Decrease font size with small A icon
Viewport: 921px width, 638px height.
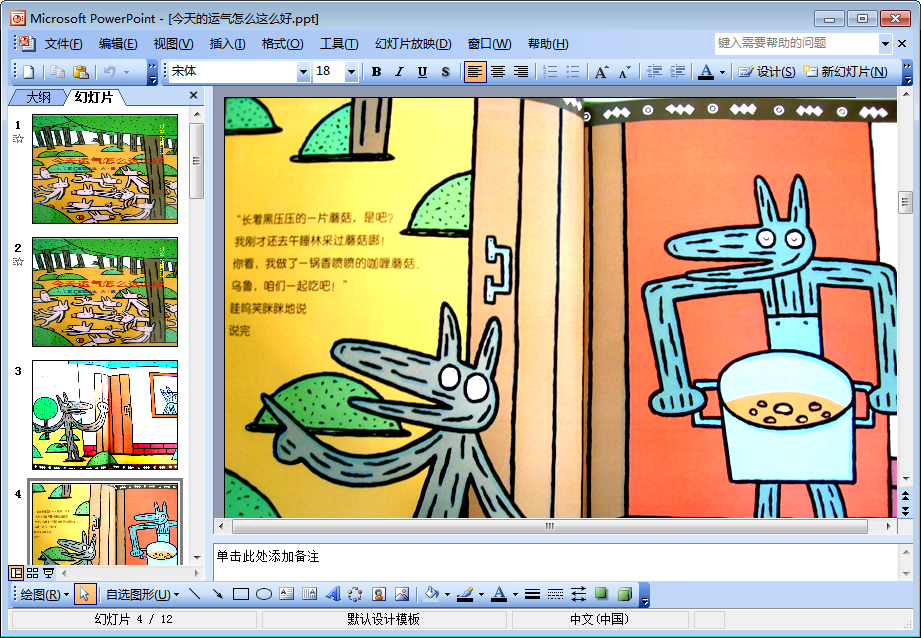click(624, 72)
